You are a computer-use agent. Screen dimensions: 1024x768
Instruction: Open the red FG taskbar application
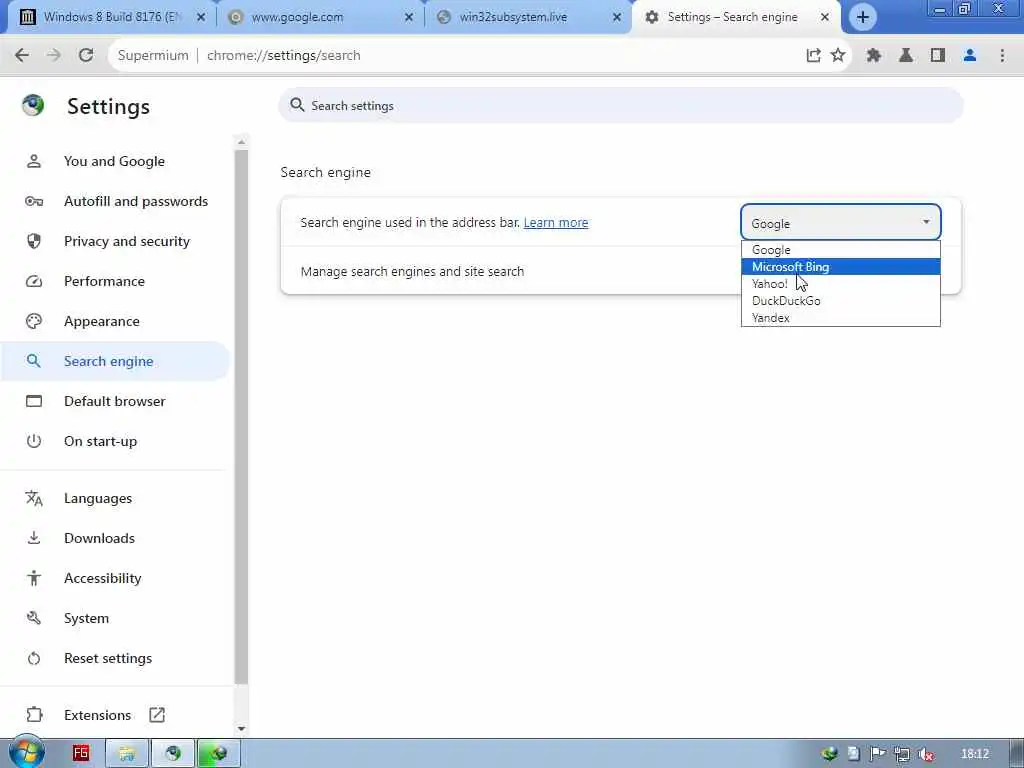coord(80,753)
